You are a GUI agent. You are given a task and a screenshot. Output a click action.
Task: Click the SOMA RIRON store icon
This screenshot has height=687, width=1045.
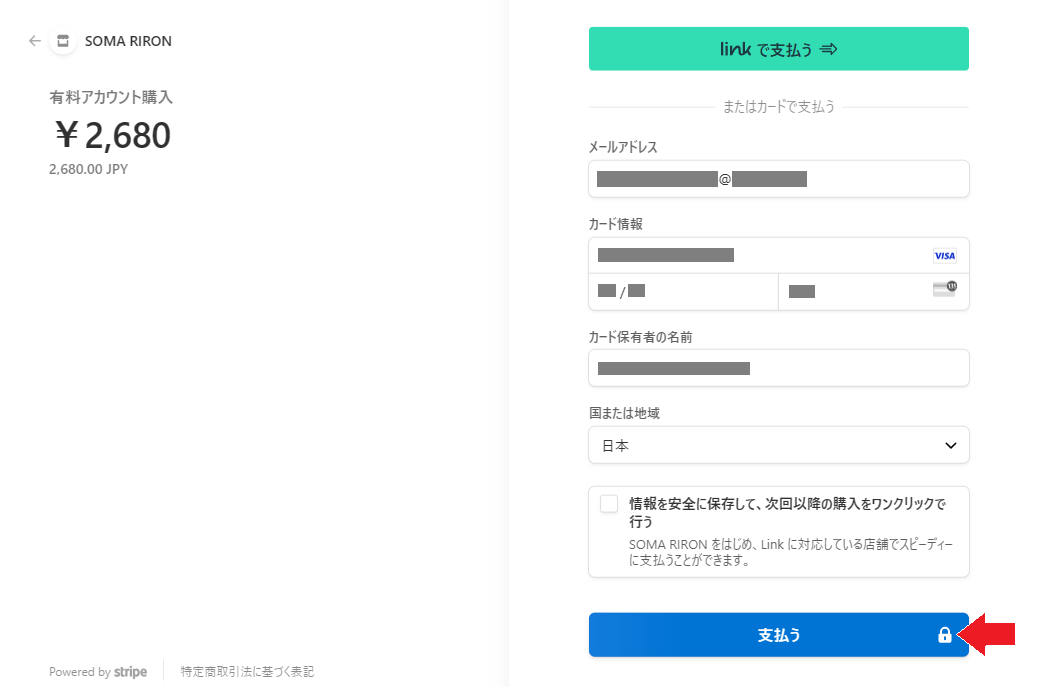click(63, 41)
